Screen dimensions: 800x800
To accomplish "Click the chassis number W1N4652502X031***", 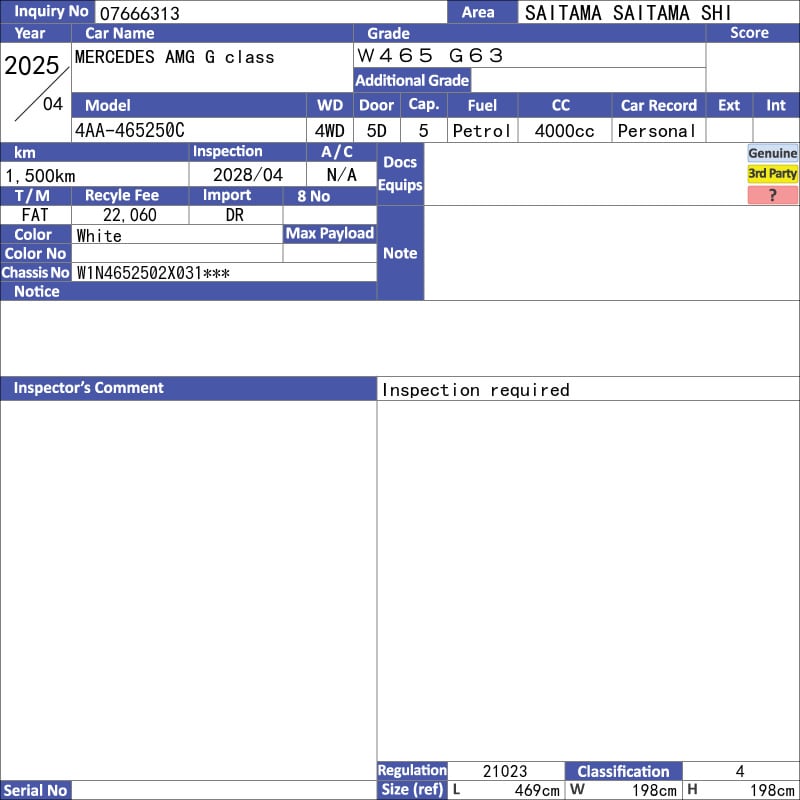I will pyautogui.click(x=153, y=272).
